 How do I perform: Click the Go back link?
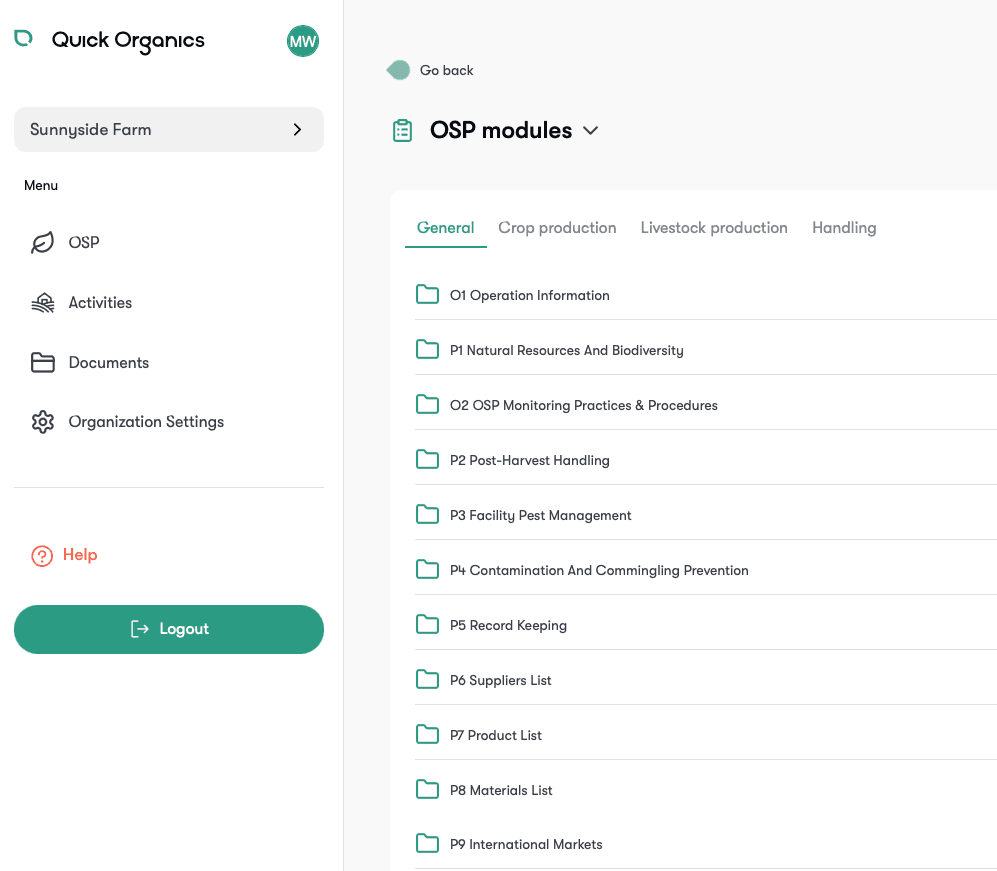tap(445, 70)
